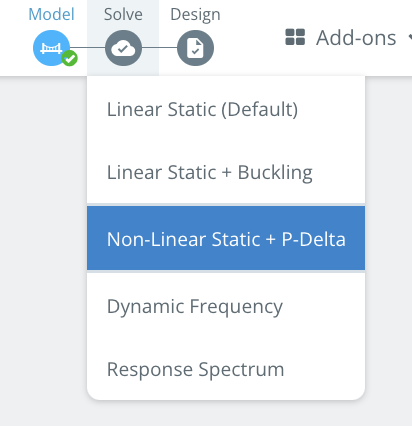This screenshot has height=426, width=412.
Task: Select the Solve step label
Action: coord(123,14)
